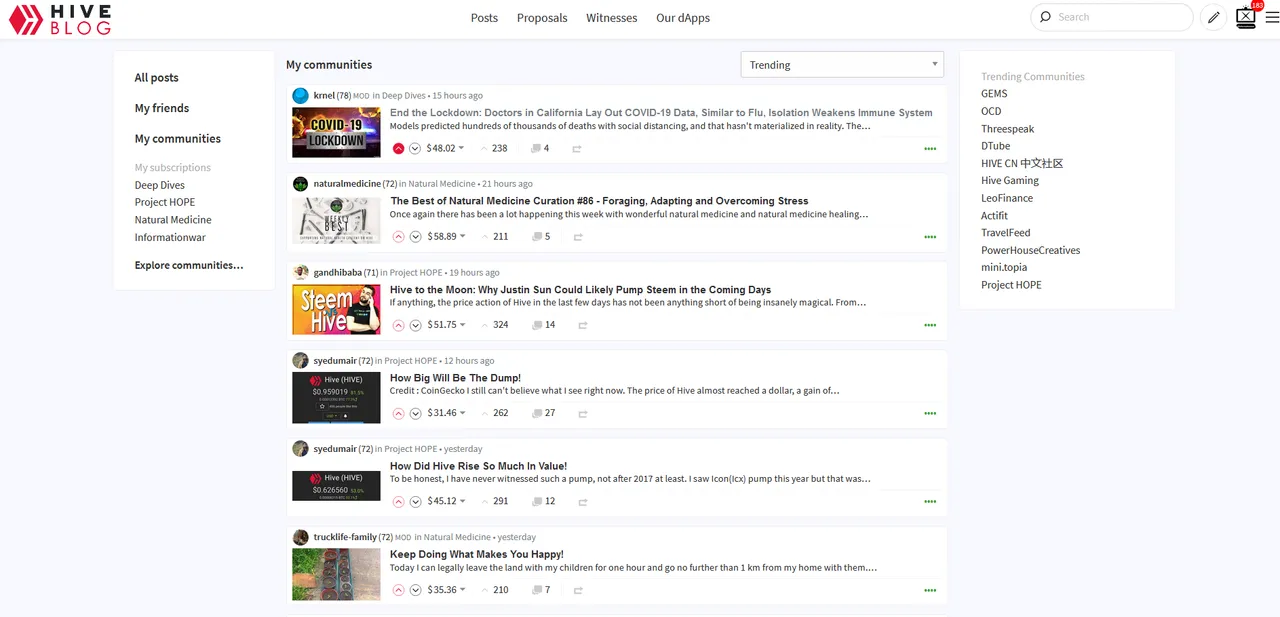
Task: Reblog Keep Doing What Makes You Happy post
Action: pos(577,590)
